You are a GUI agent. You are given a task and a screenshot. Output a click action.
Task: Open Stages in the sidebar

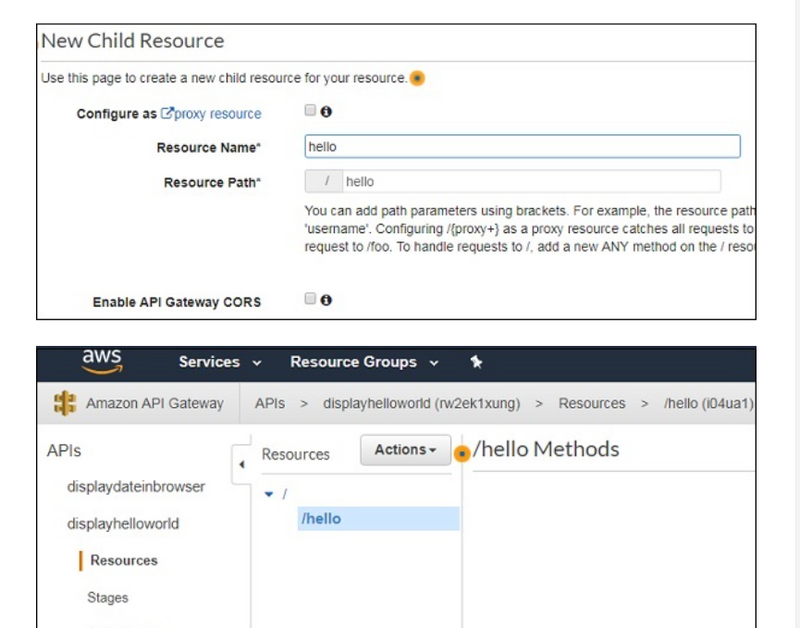(x=107, y=598)
